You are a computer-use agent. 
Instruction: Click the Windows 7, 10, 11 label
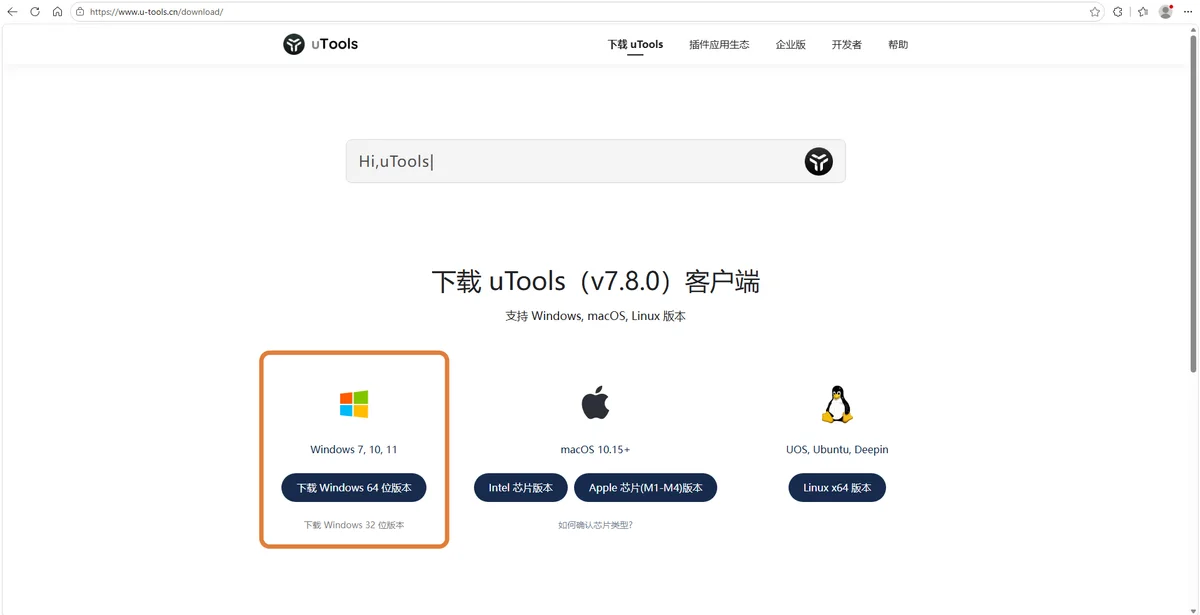(x=354, y=449)
